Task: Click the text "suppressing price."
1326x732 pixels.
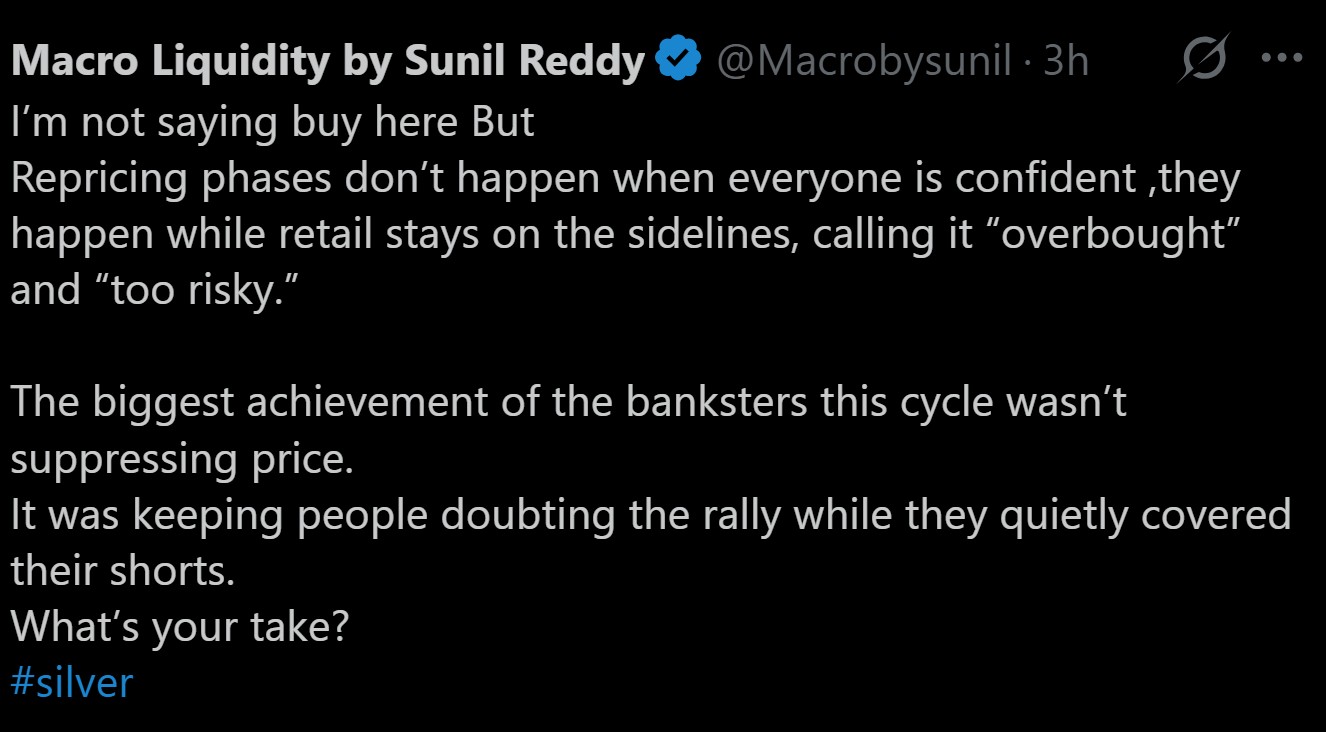Action: click(183, 459)
